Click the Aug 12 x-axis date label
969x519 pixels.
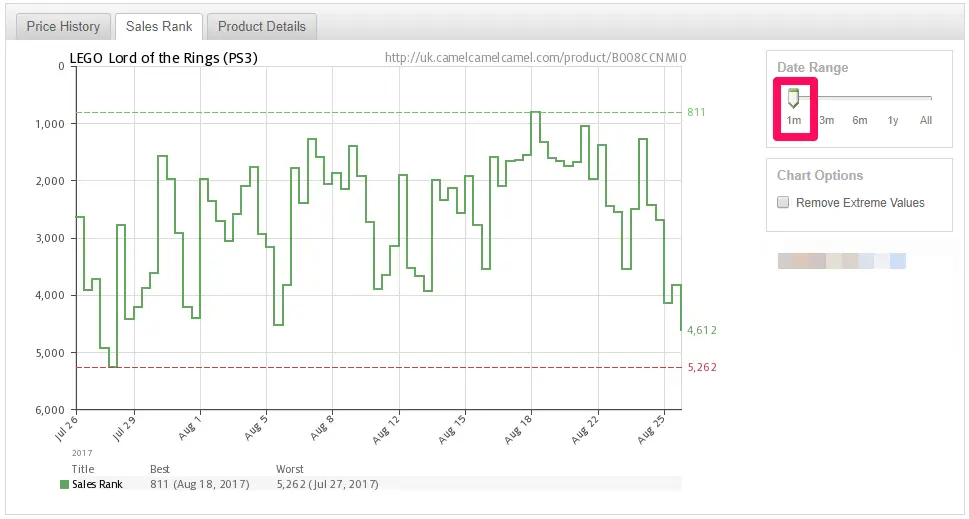386,428
